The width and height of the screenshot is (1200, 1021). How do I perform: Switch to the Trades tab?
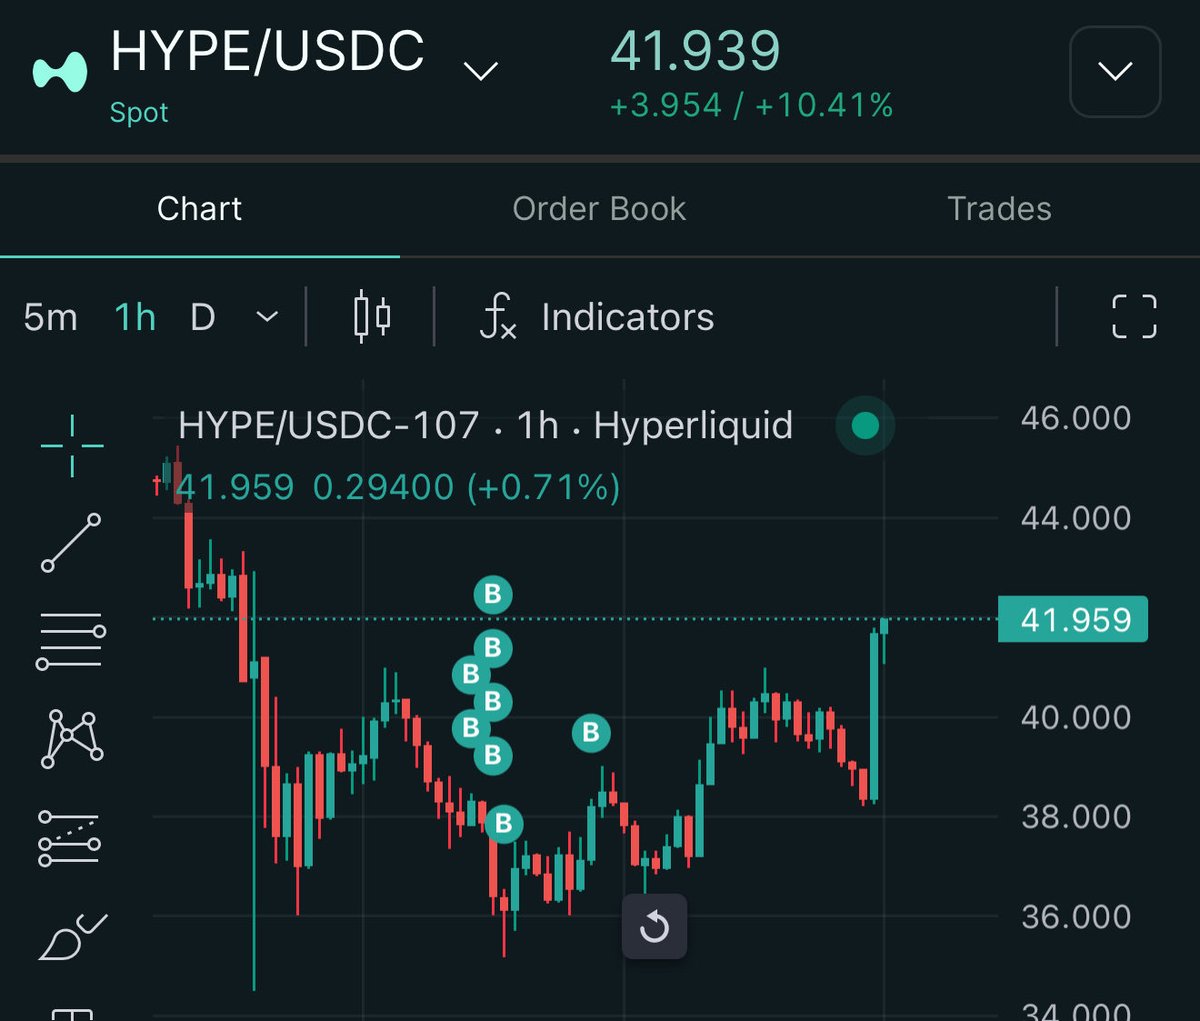[999, 208]
